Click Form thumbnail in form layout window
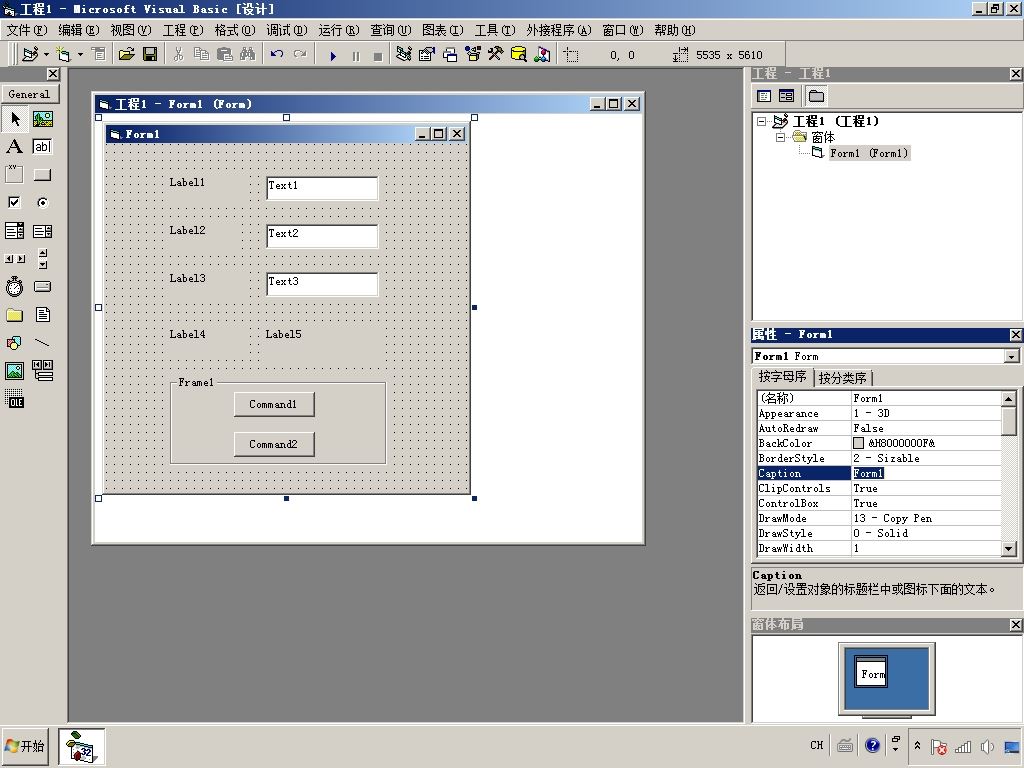The width and height of the screenshot is (1024, 768). pyautogui.click(x=871, y=672)
